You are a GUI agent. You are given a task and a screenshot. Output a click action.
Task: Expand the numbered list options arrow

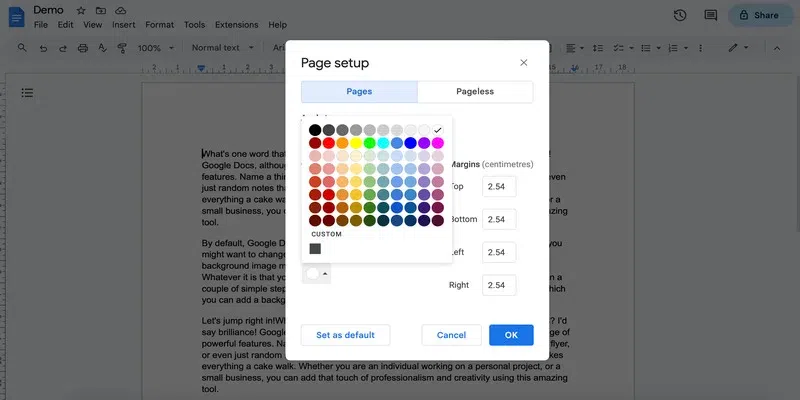pyautogui.click(x=686, y=48)
